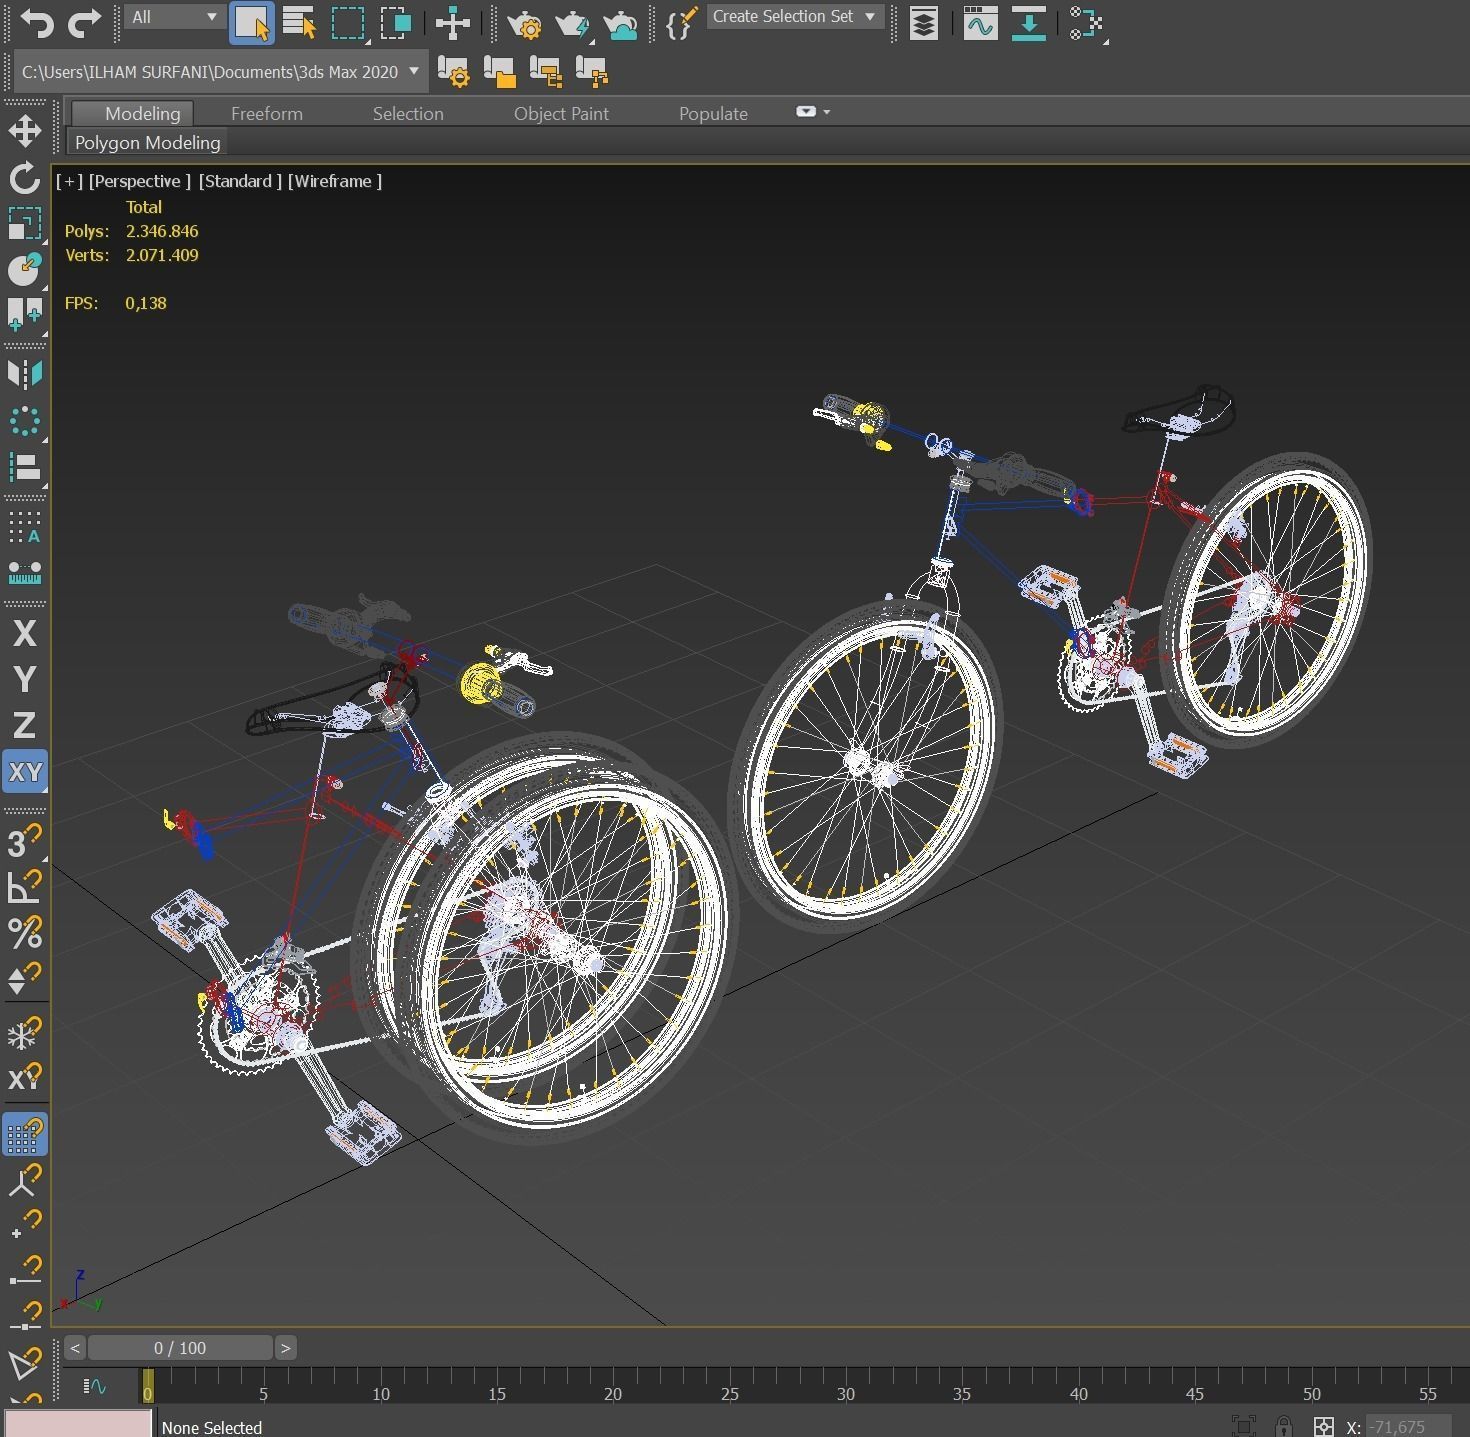Select the Scale tool in left toolbar

[x=25, y=224]
